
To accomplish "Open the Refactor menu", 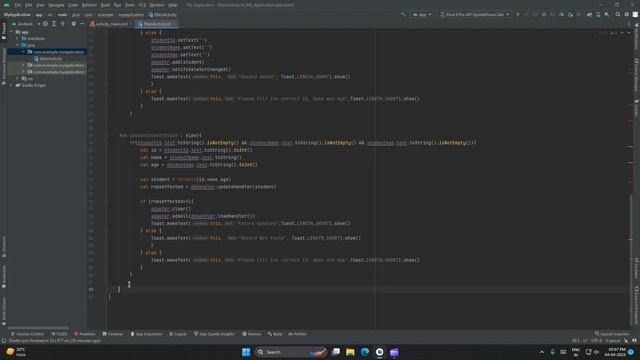I will 89,5.
